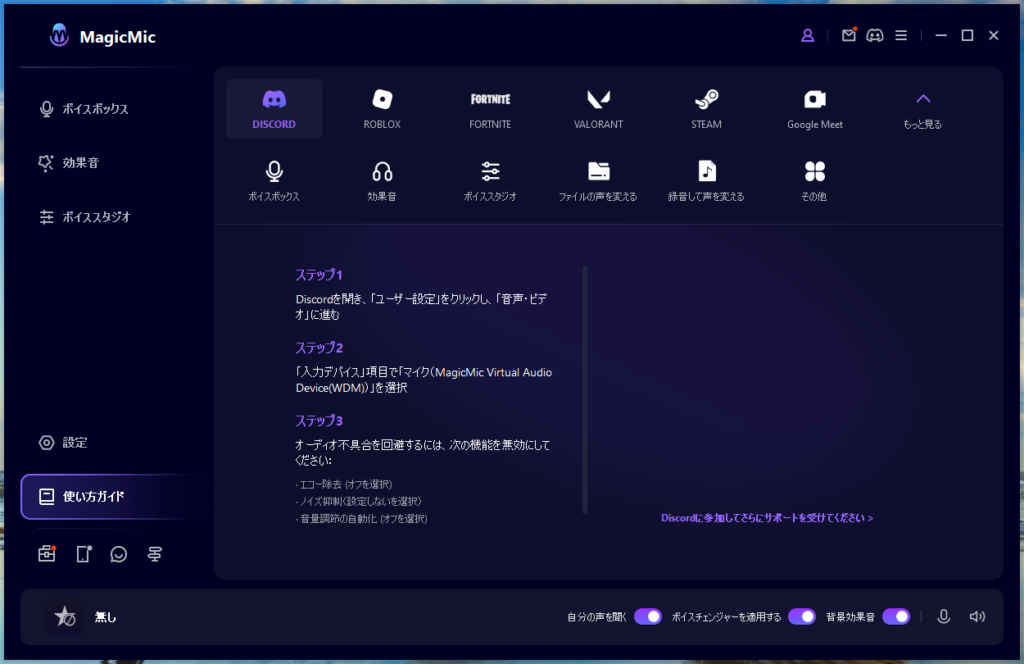
Task: Click the speaker volume icon in bottom bar
Action: tap(977, 616)
